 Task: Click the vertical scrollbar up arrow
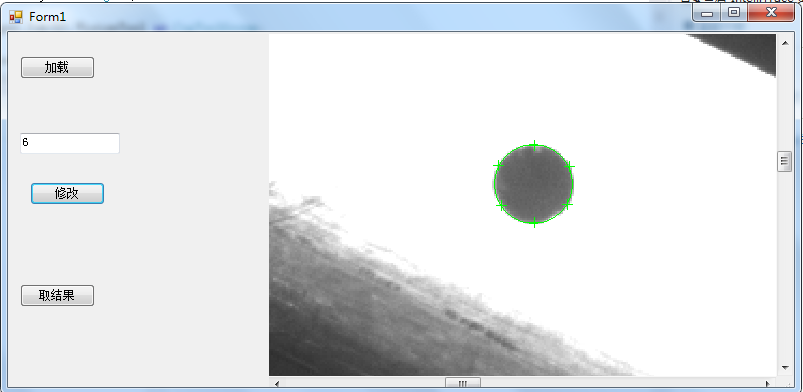pos(785,43)
